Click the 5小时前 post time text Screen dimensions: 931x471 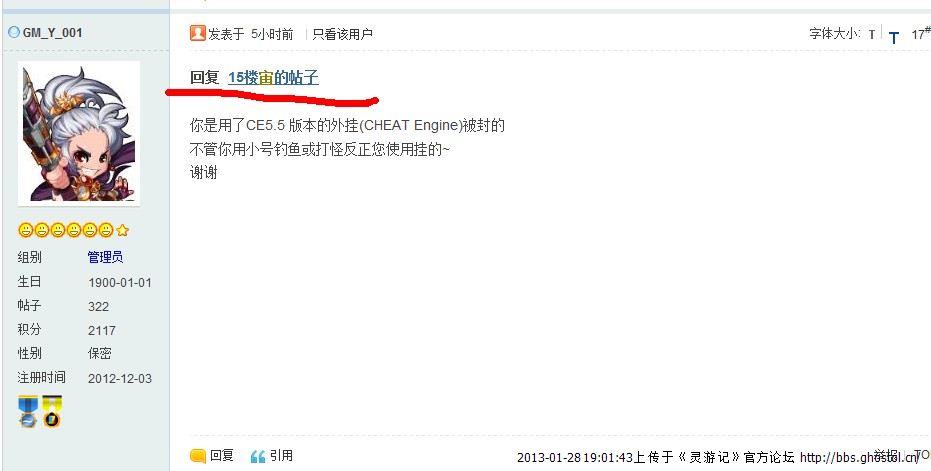tap(272, 34)
